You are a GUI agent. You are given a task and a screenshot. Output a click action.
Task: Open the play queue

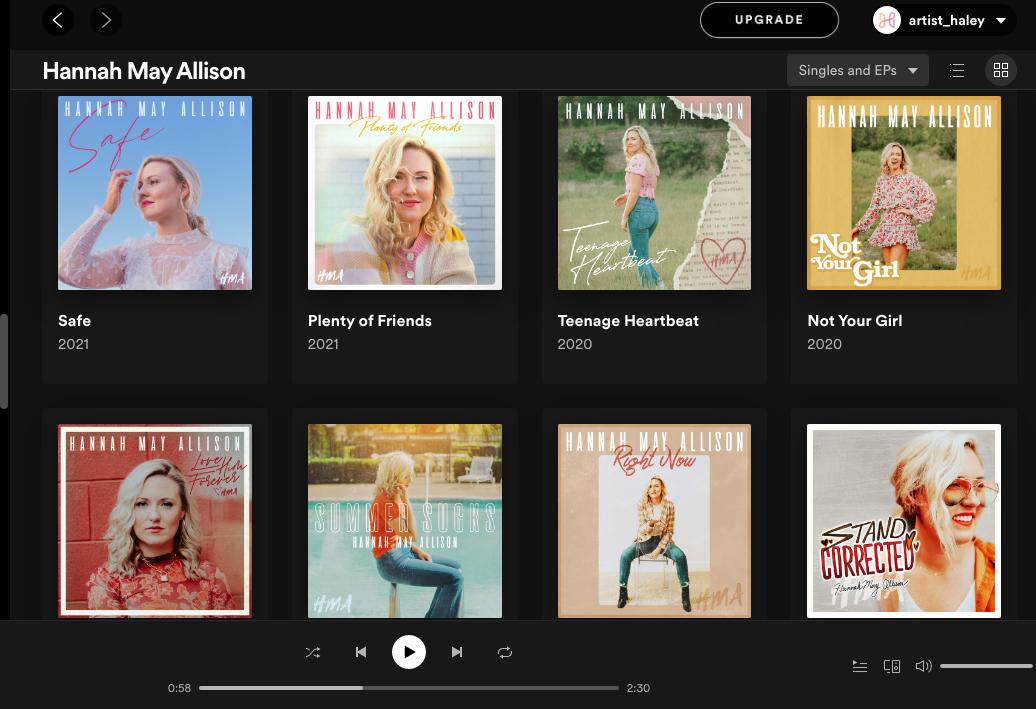coord(860,666)
